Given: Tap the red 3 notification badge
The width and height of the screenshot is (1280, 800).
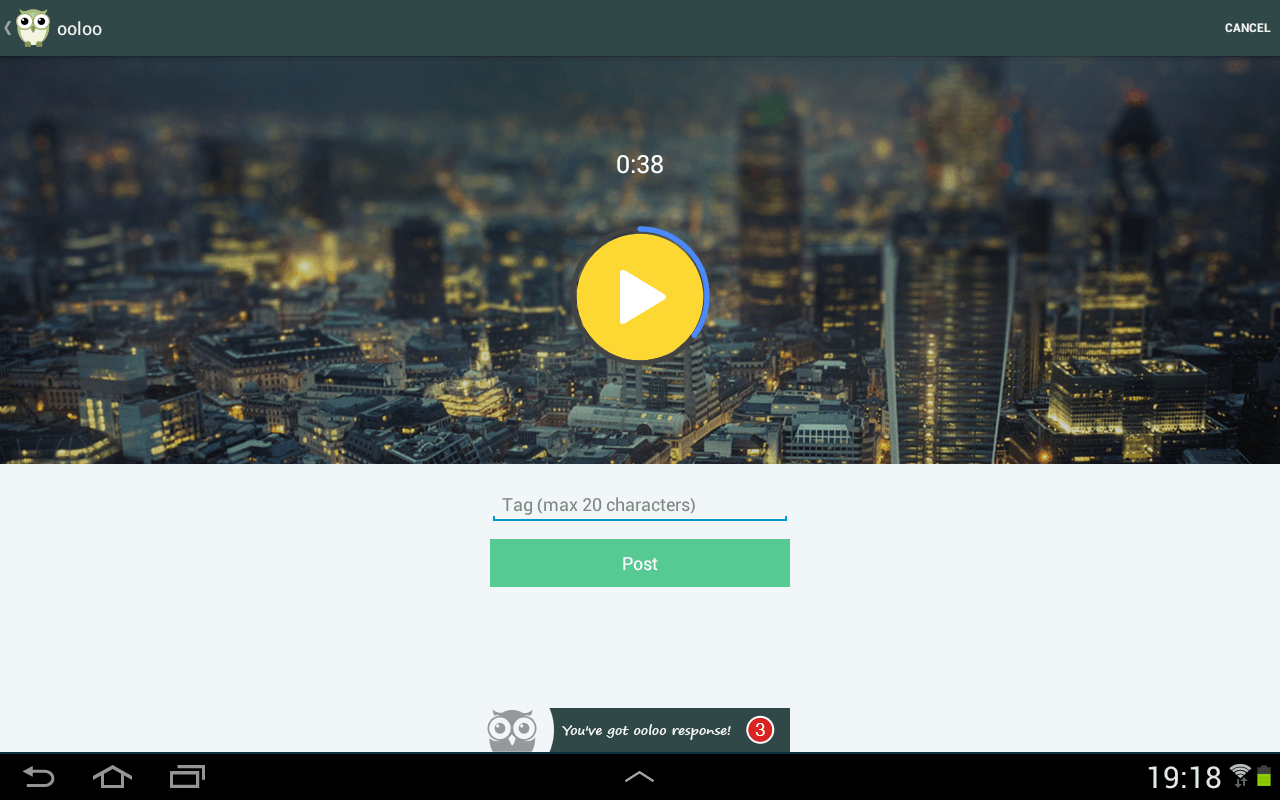Looking at the screenshot, I should tap(760, 730).
